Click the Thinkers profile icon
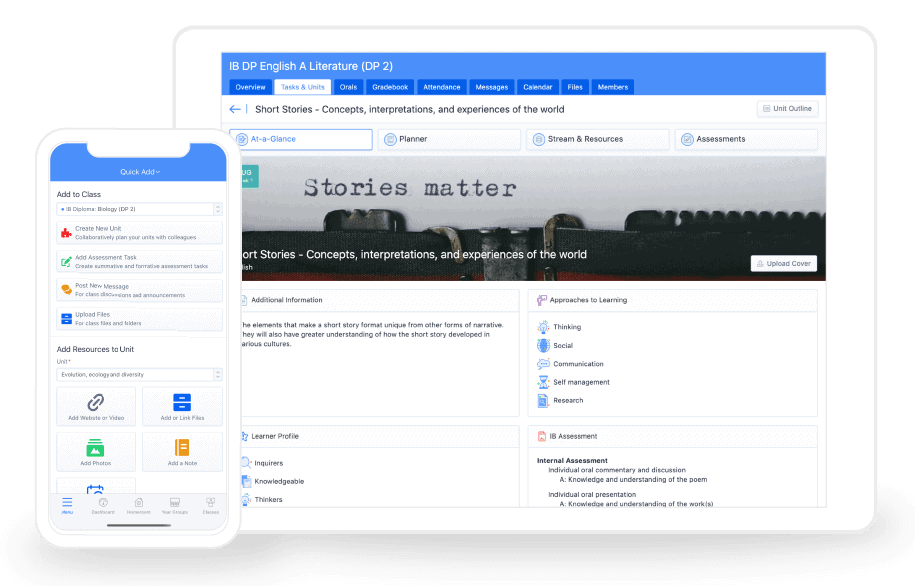 tap(246, 500)
